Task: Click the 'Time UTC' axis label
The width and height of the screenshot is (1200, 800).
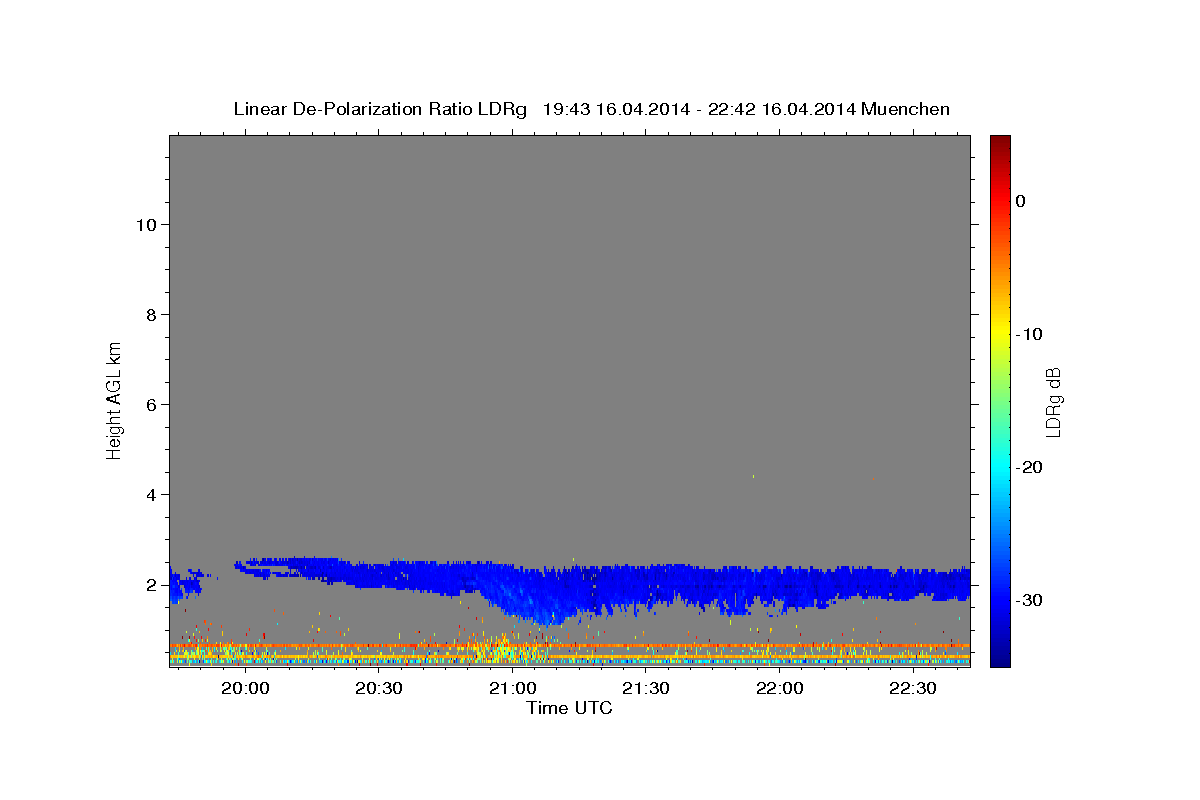Action: (x=569, y=708)
